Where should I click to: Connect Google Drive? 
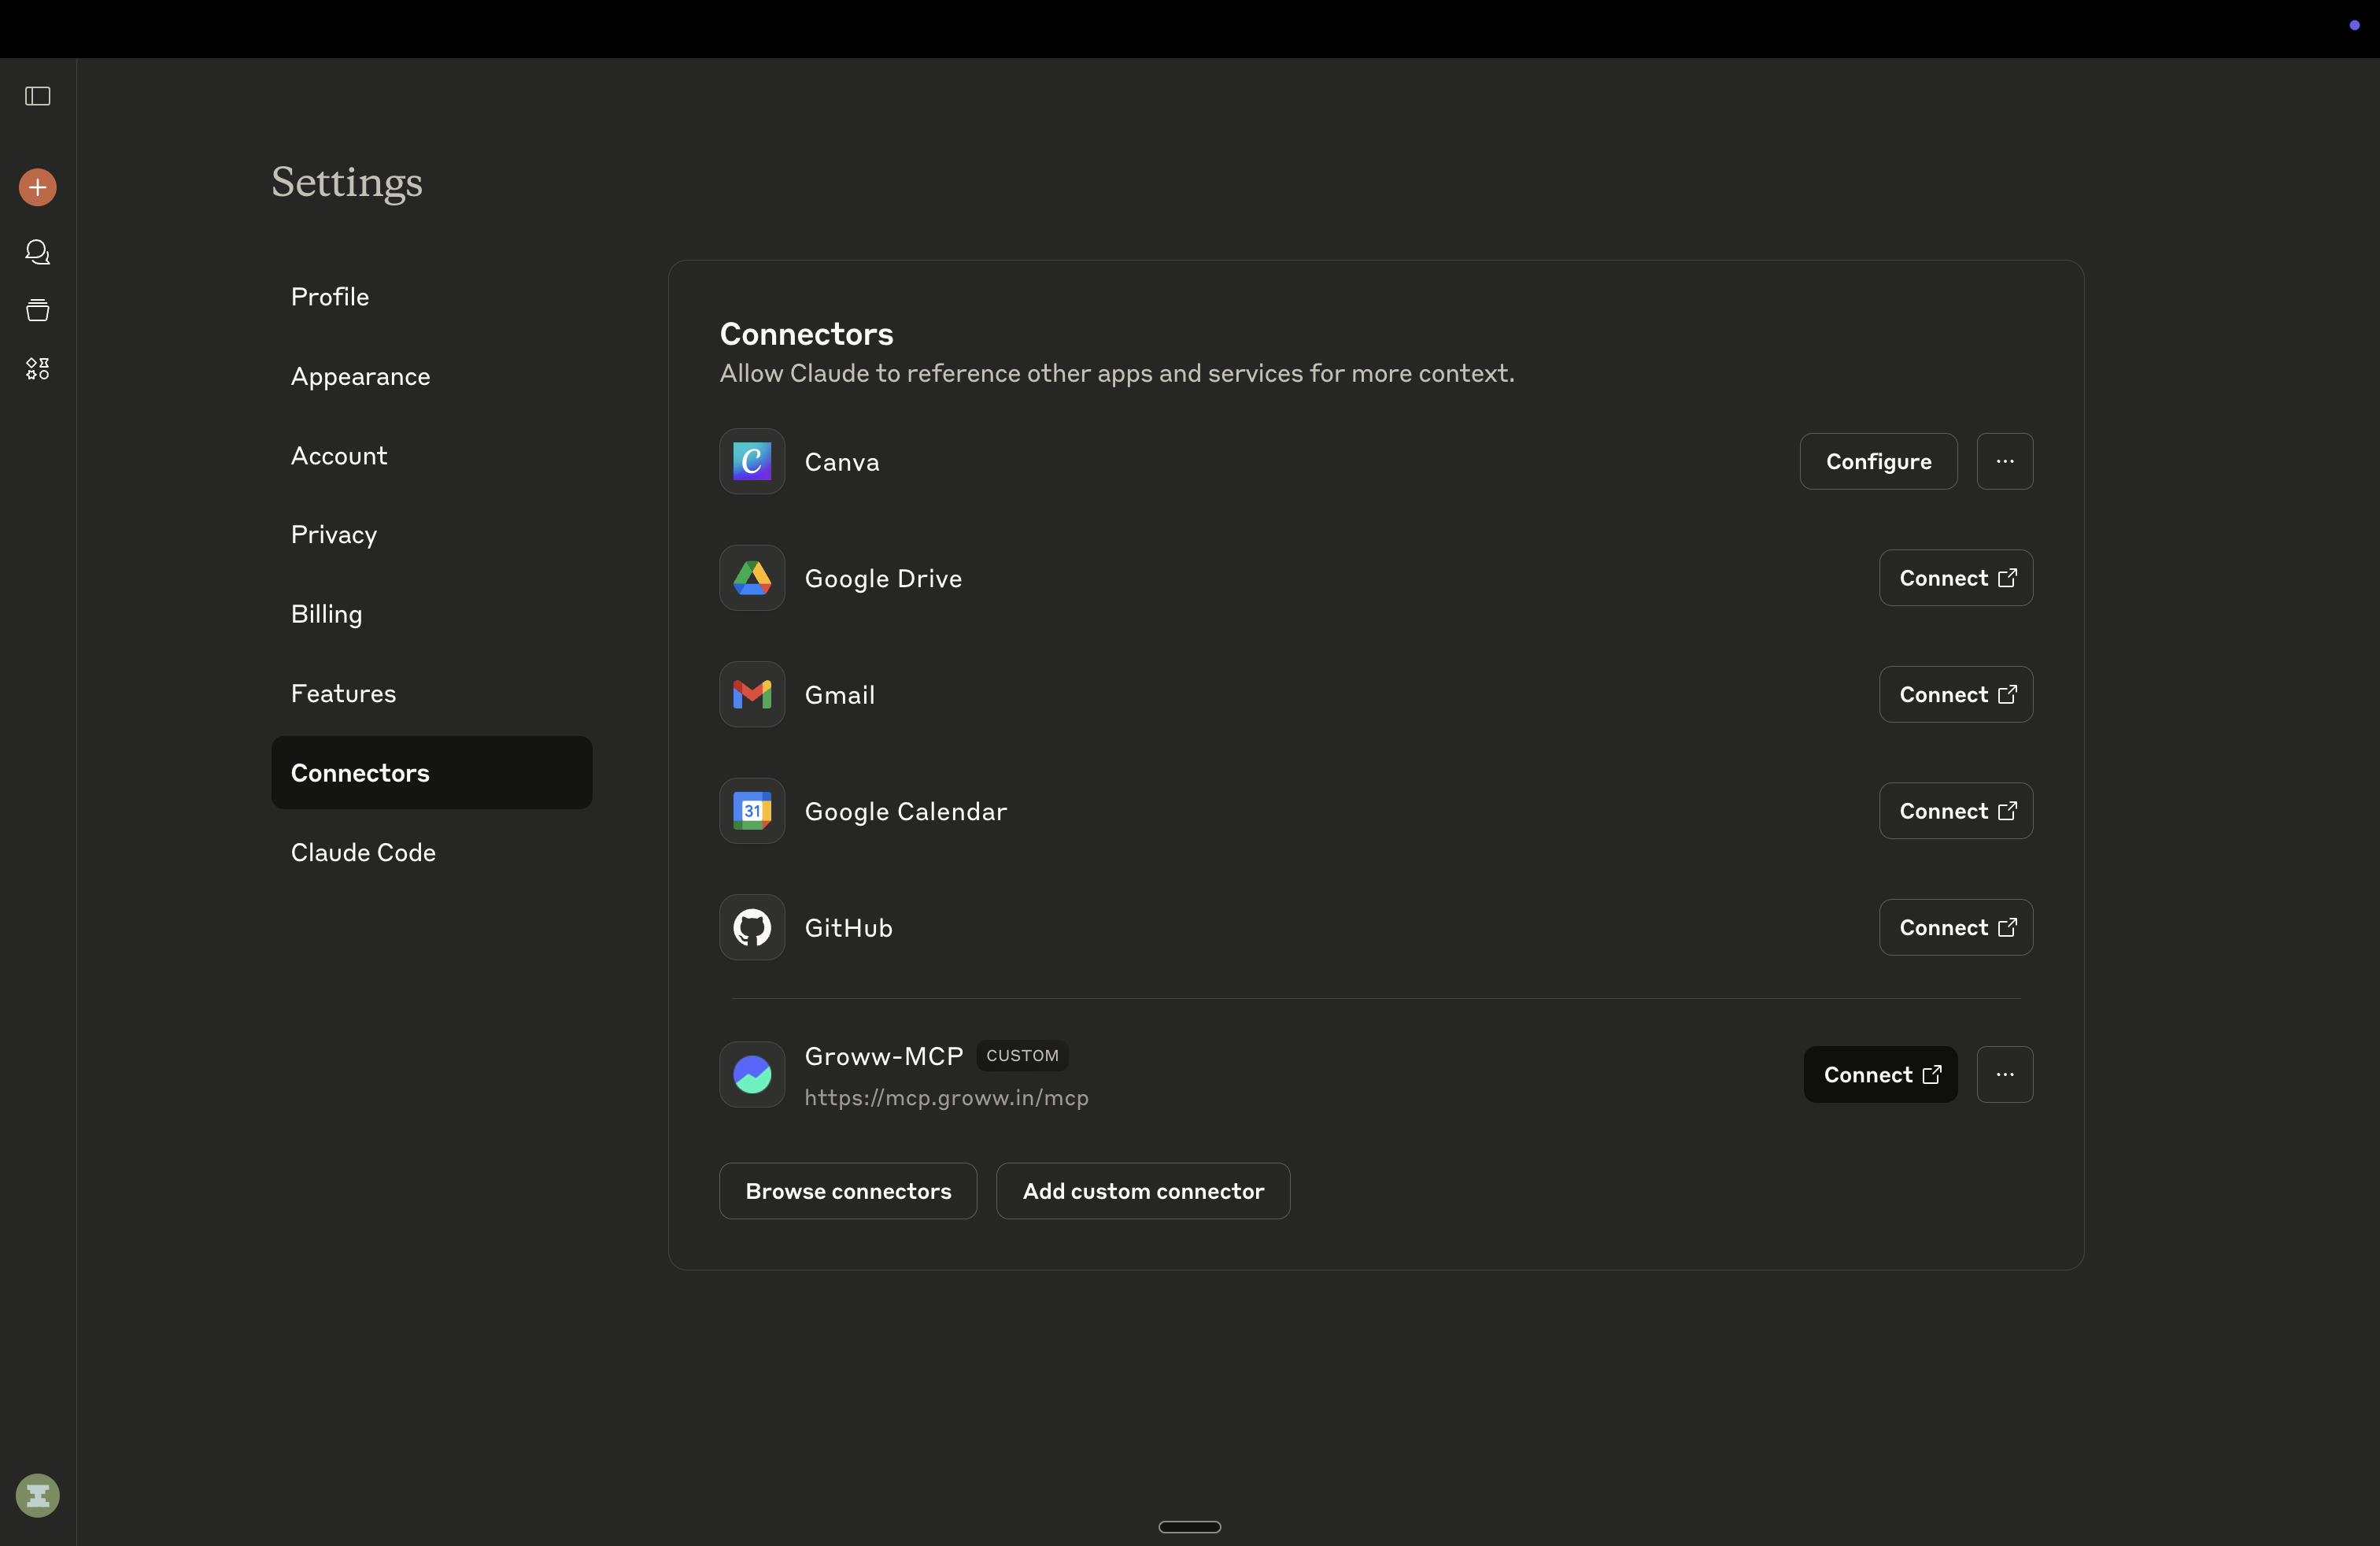click(x=1956, y=578)
